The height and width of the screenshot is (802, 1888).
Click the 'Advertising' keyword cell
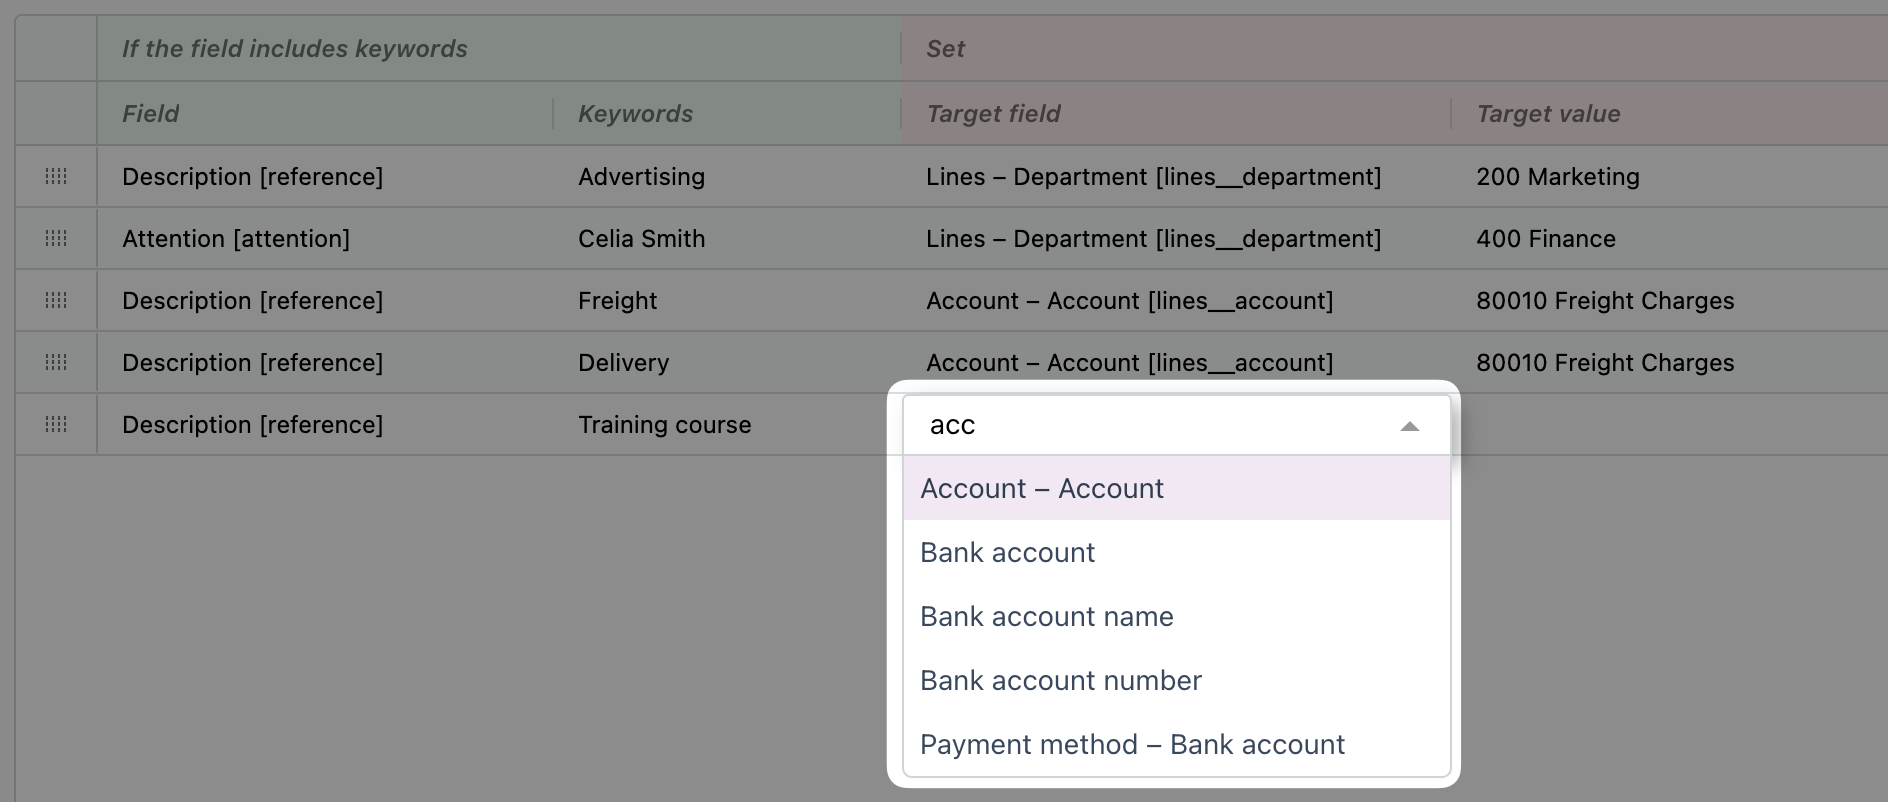[x=727, y=176]
